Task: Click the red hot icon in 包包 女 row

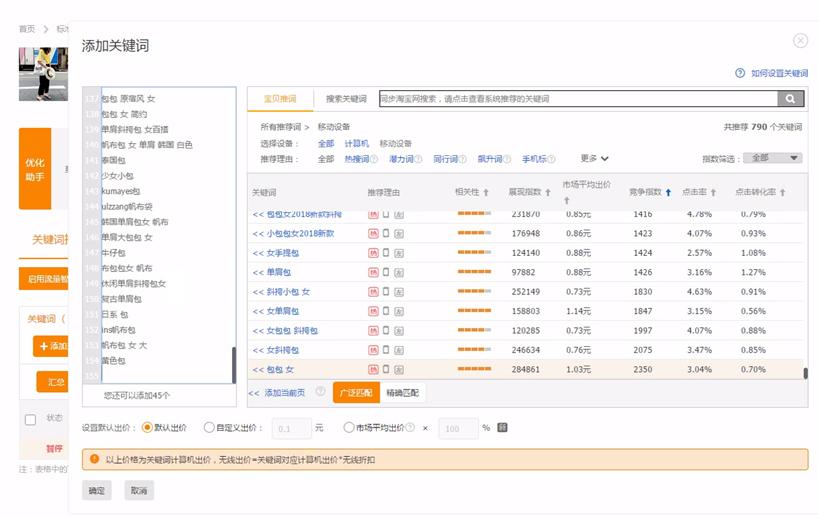Action: pos(373,369)
